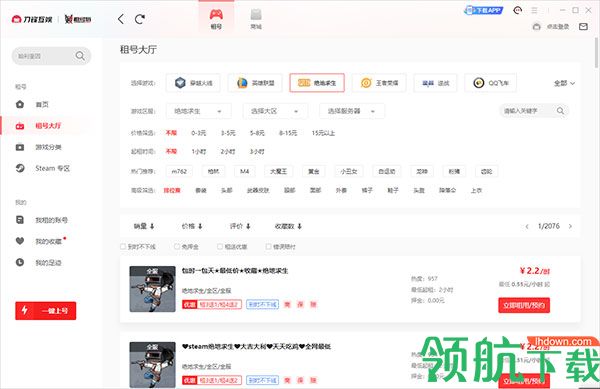
Task: Go to the next results page
Action: 570,226
